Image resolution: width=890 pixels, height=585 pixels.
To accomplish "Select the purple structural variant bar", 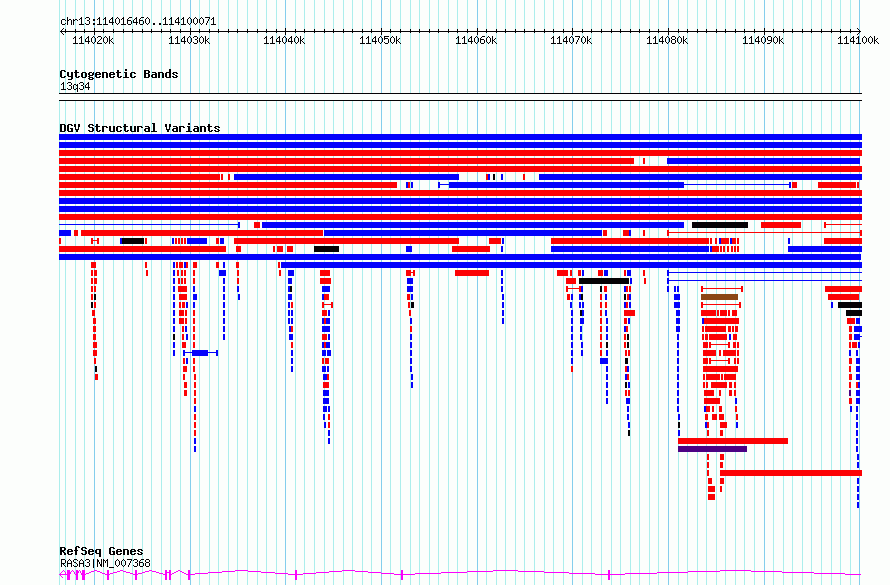I will (712, 449).
